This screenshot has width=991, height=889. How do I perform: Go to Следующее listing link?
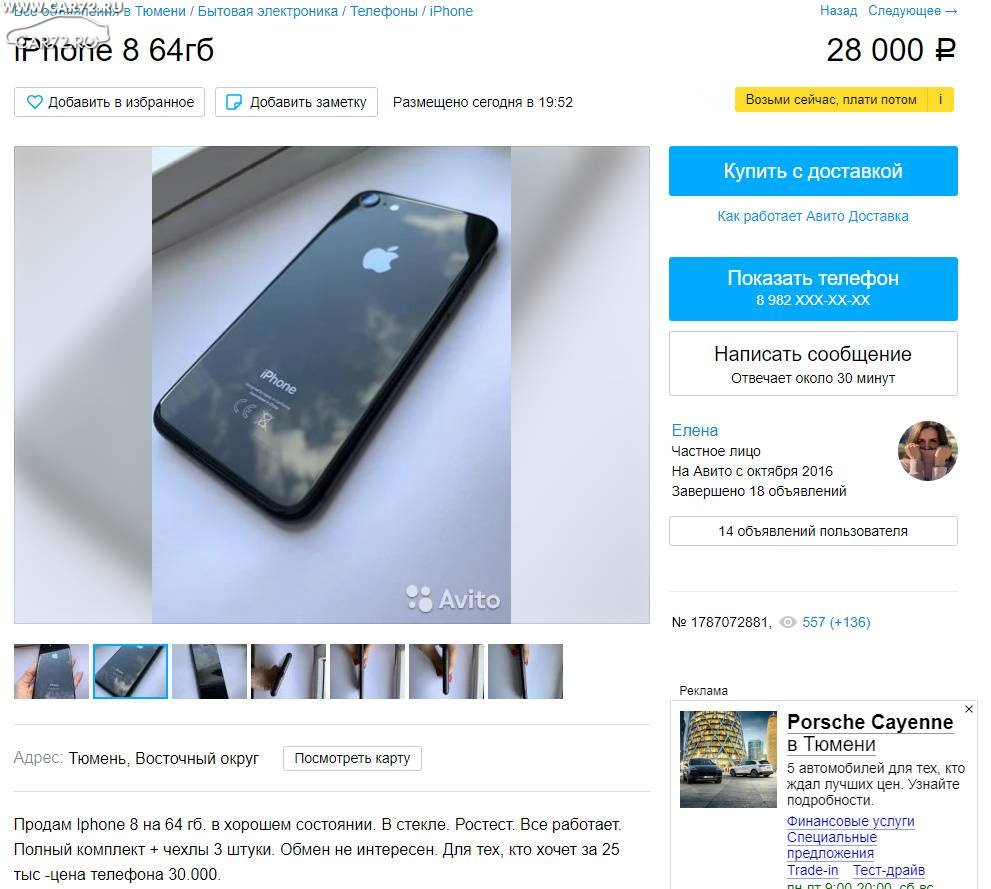point(913,11)
